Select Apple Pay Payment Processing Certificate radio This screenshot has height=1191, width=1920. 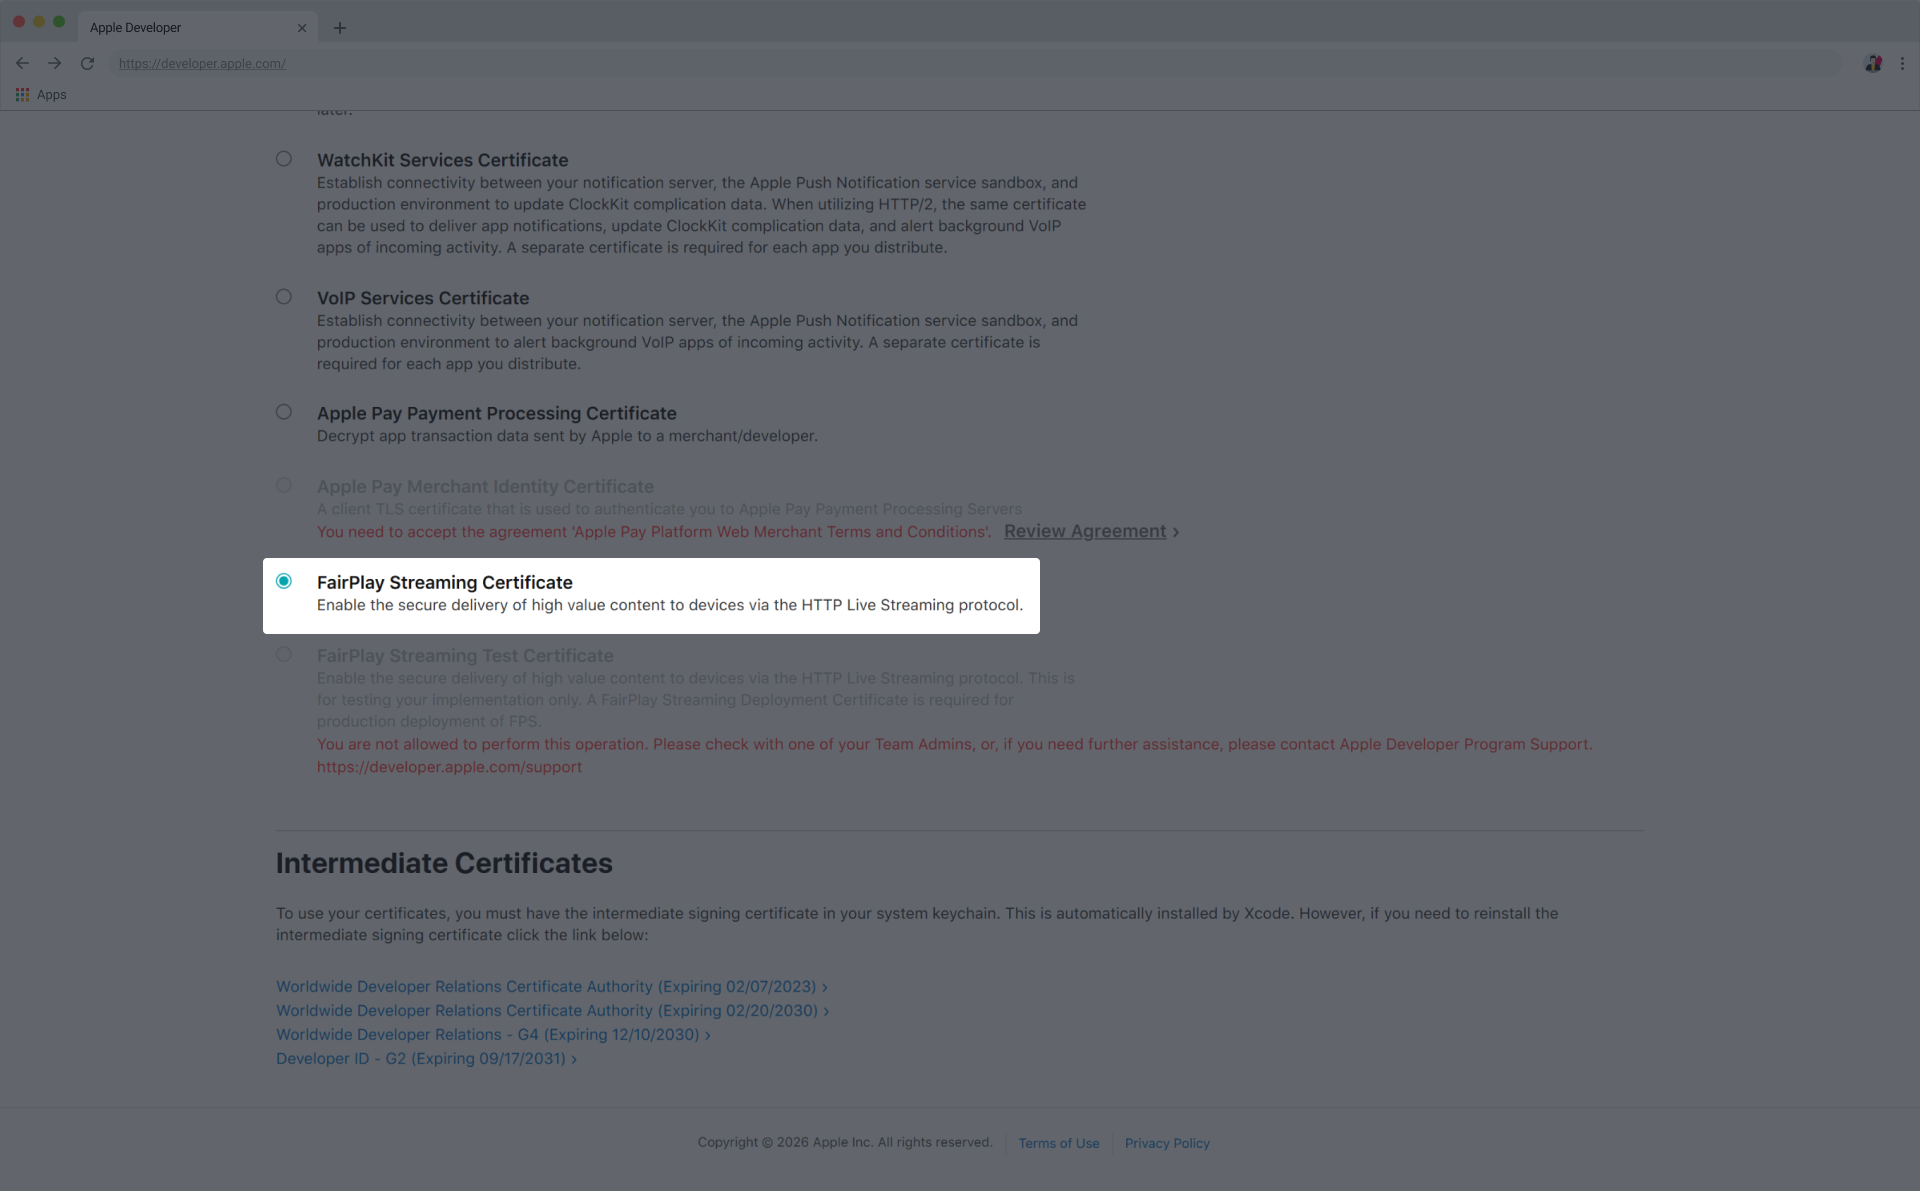[284, 412]
